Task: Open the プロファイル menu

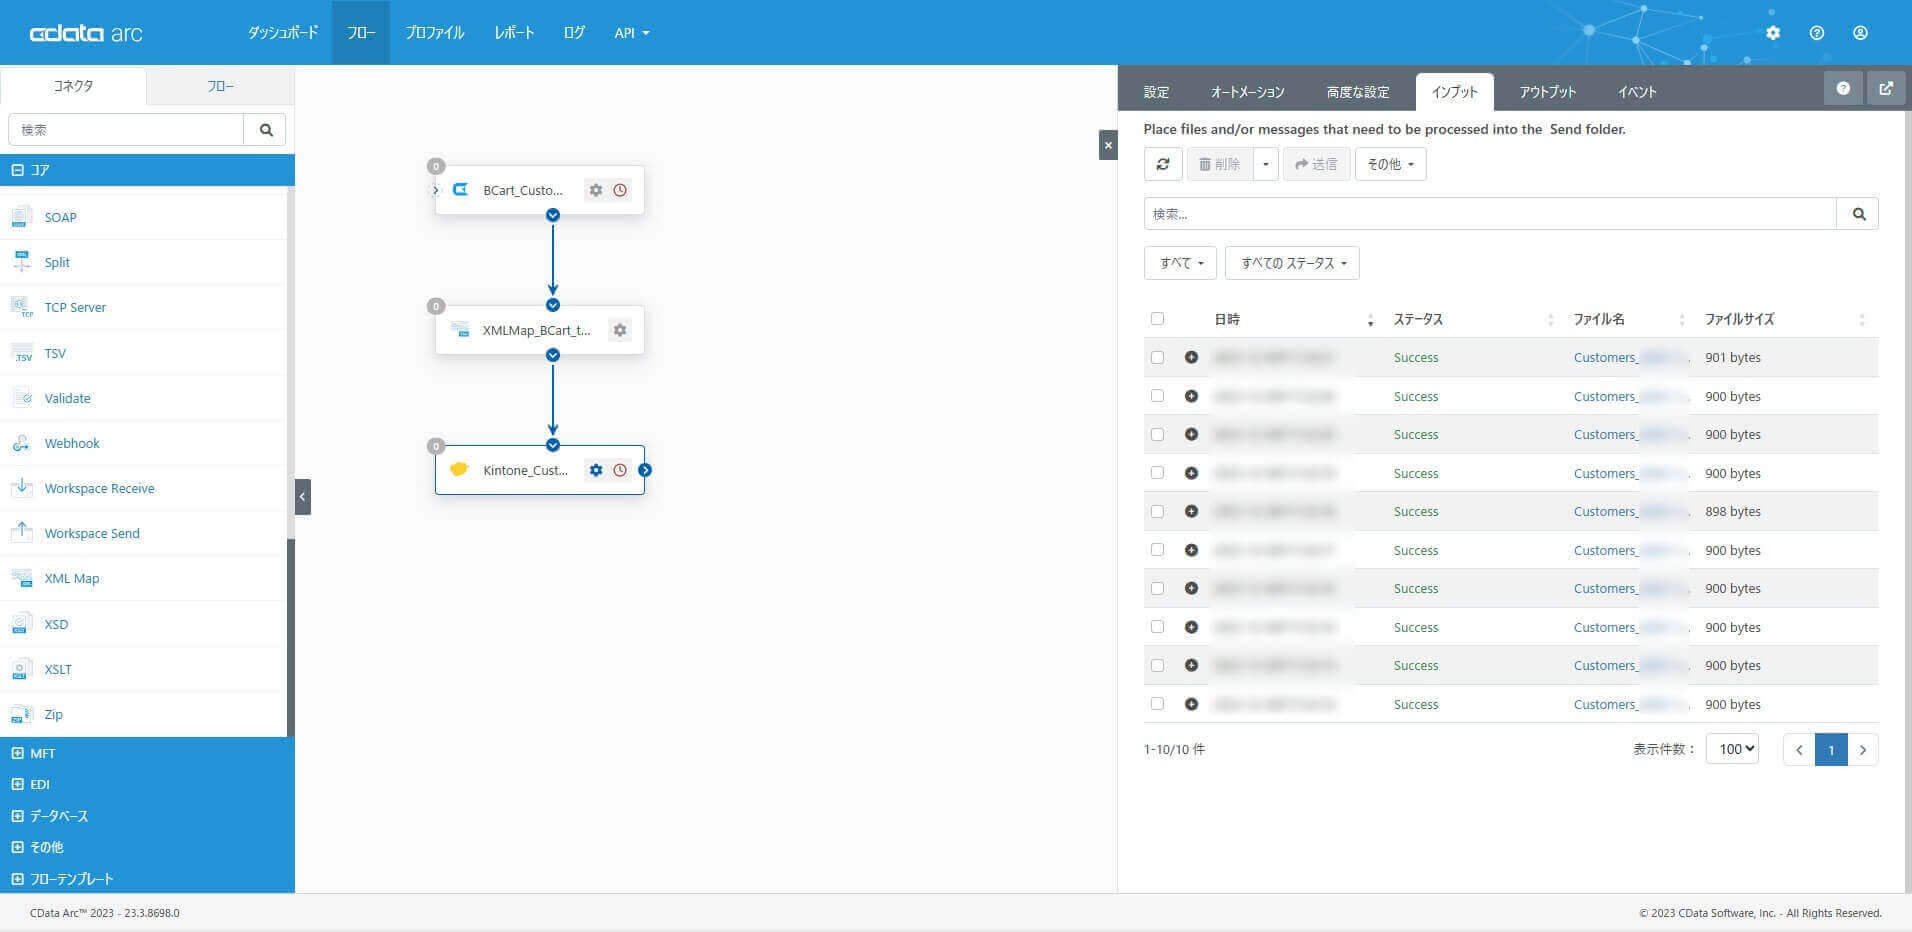Action: coord(435,33)
